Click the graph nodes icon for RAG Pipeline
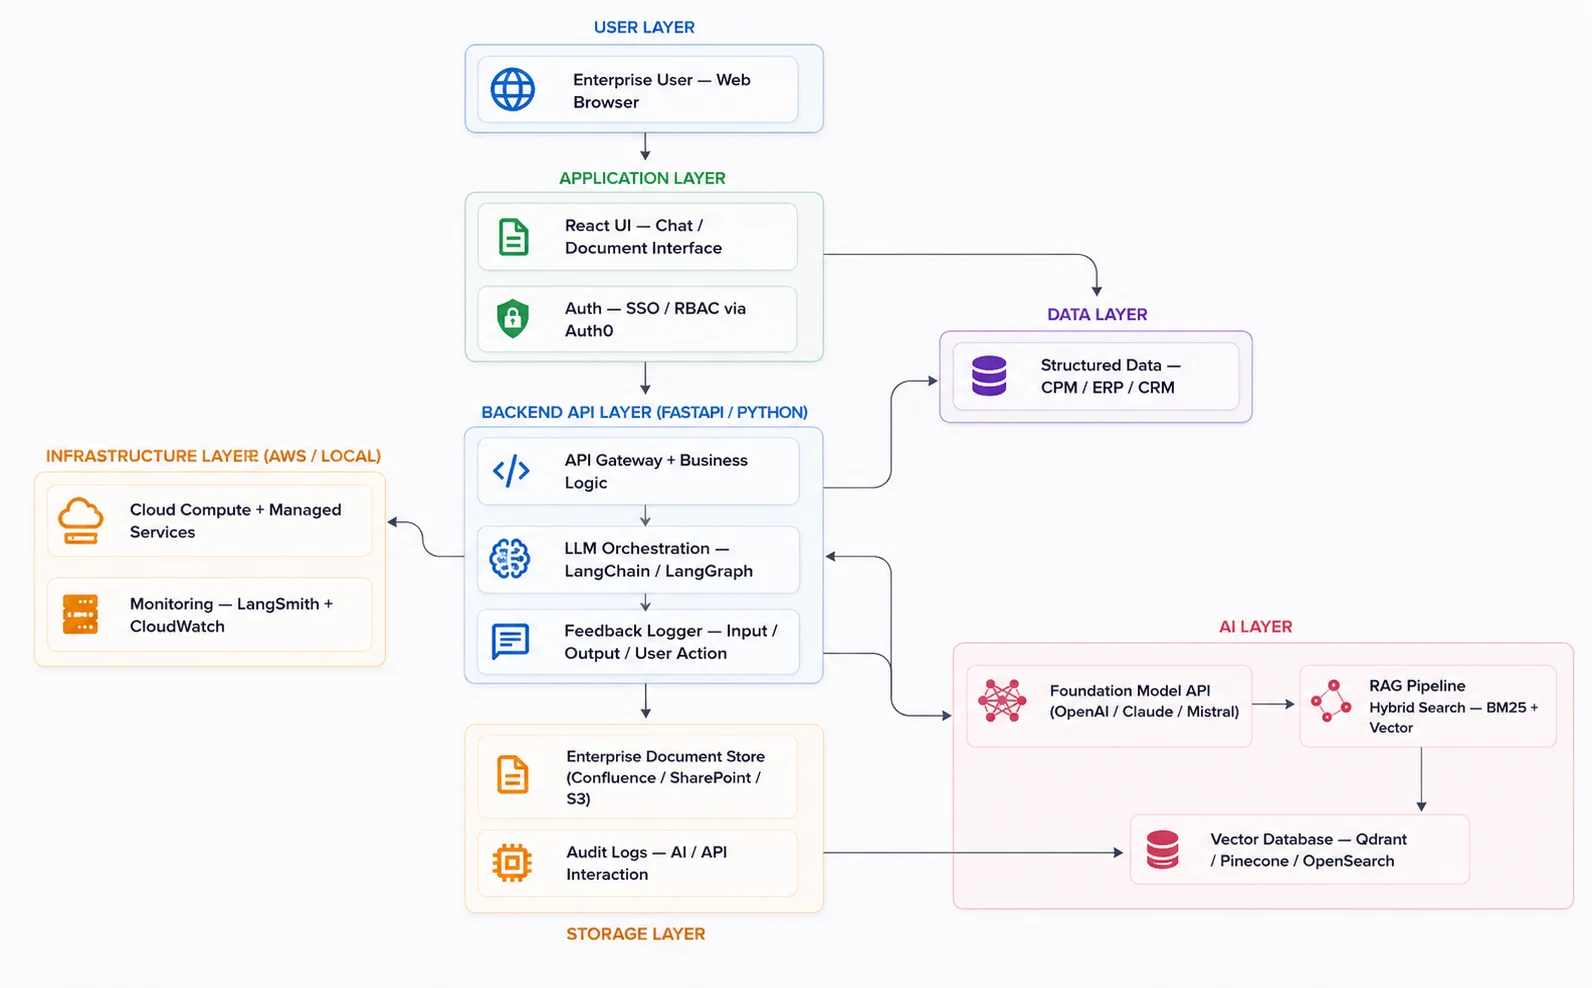 [1331, 701]
